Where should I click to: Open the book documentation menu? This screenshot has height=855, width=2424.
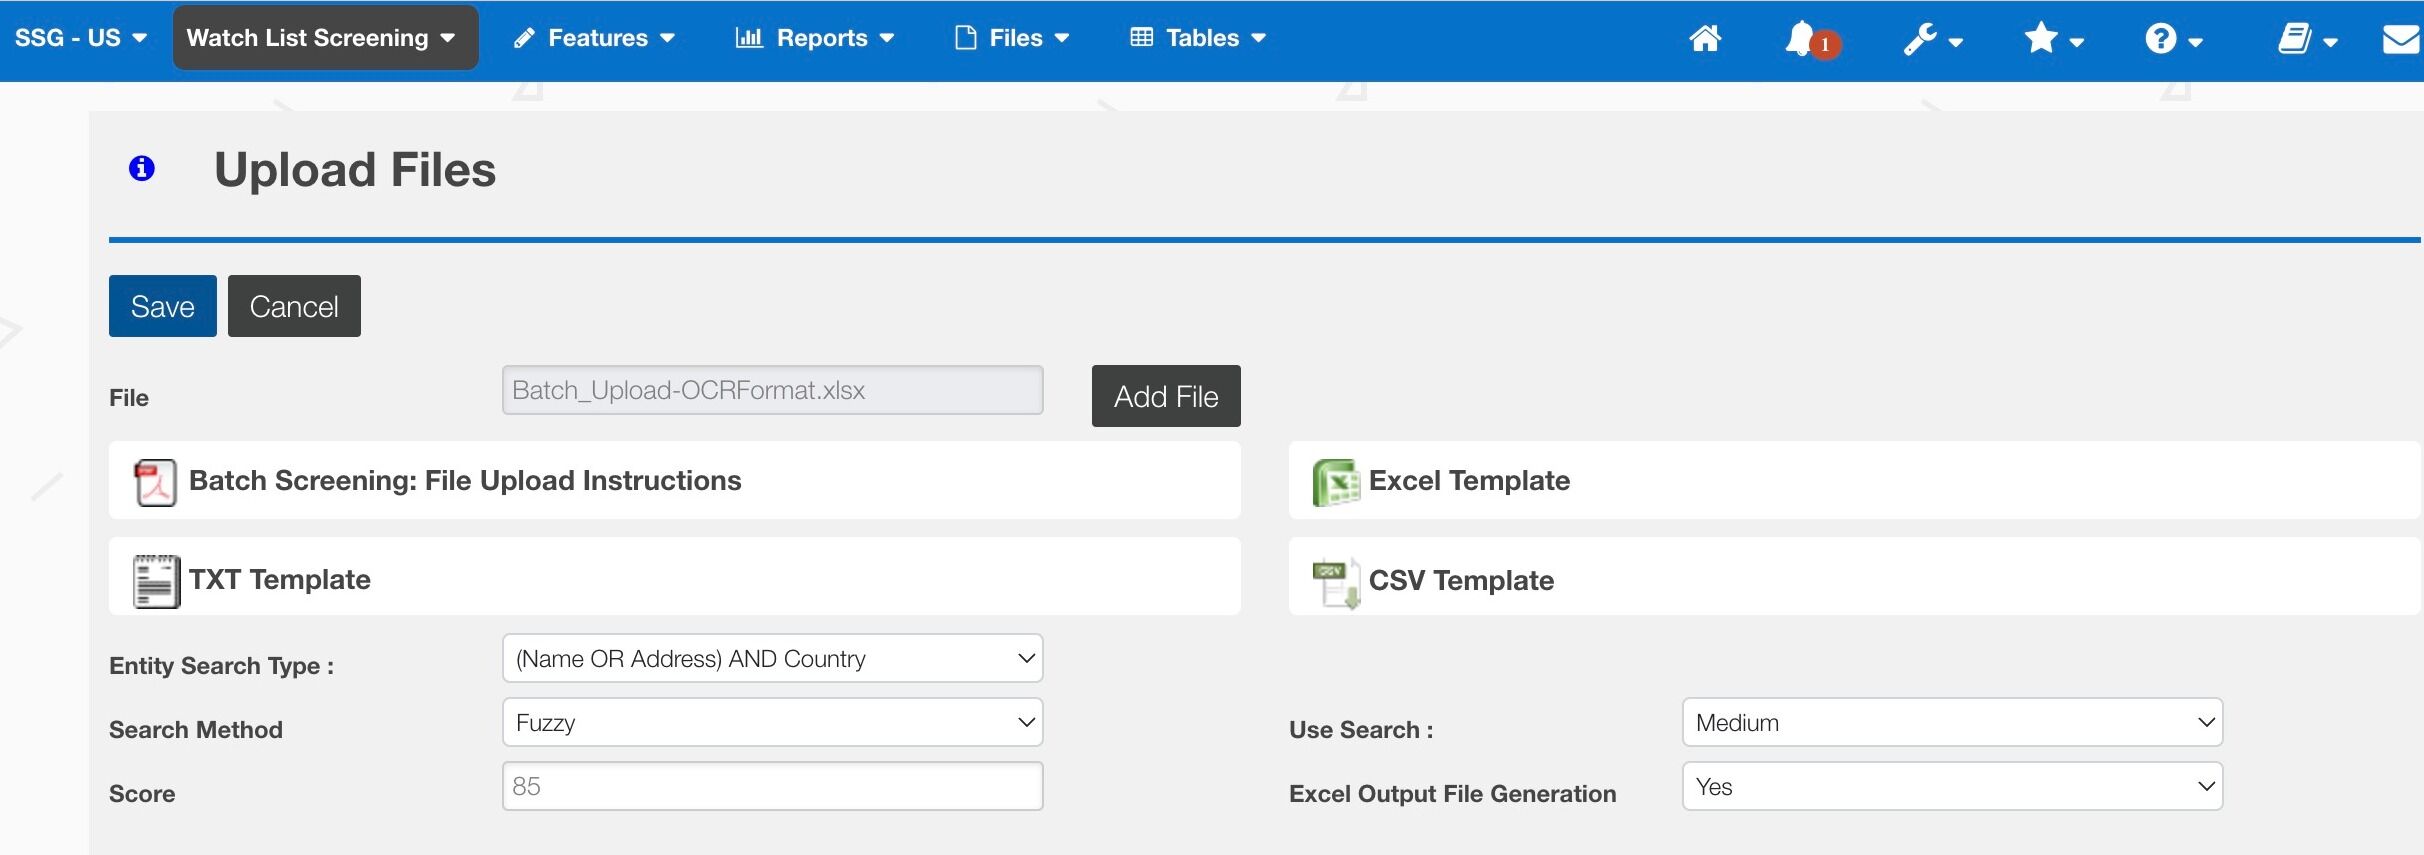coord(2307,39)
